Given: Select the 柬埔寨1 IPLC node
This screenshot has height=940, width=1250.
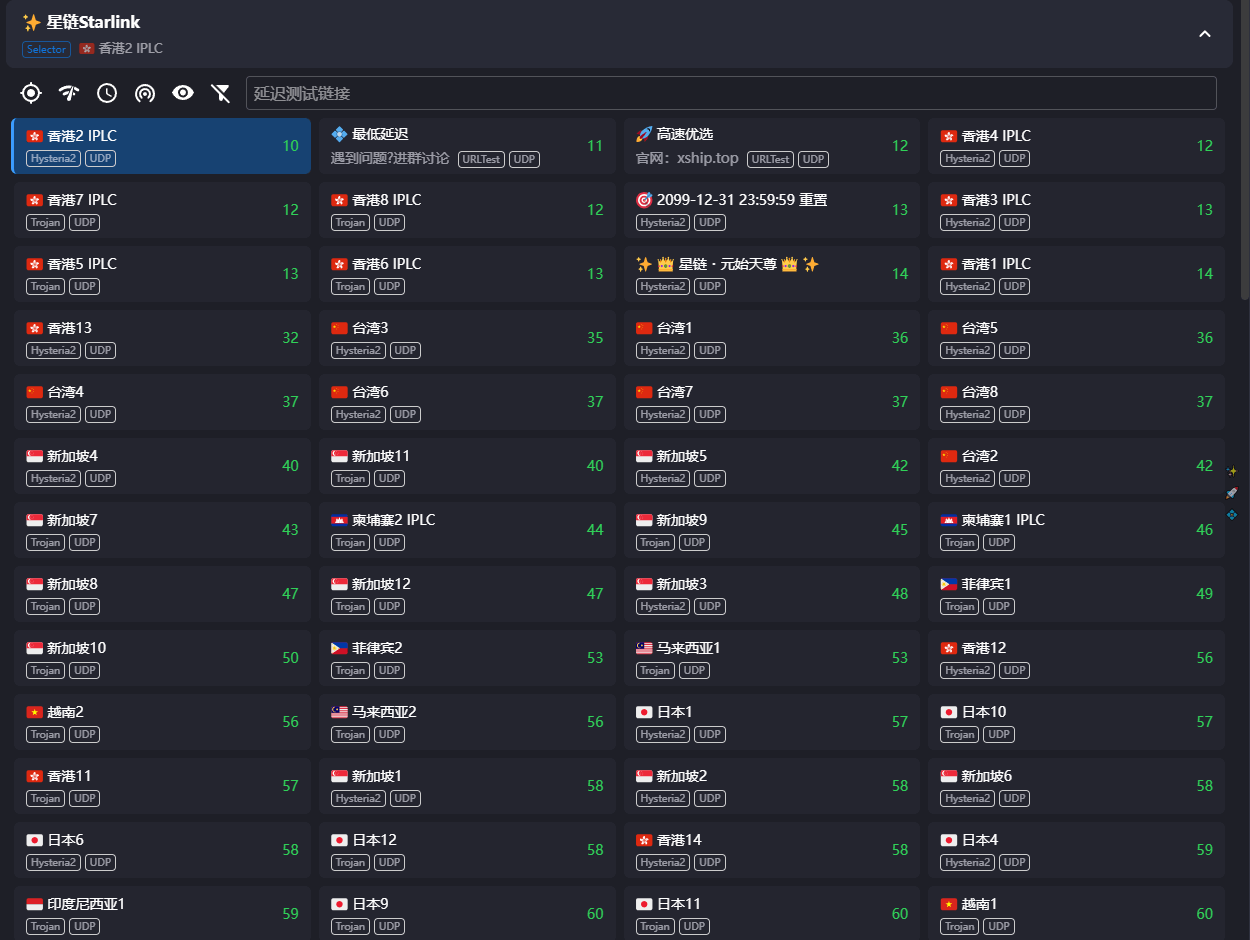Looking at the screenshot, I should tap(1076, 530).
